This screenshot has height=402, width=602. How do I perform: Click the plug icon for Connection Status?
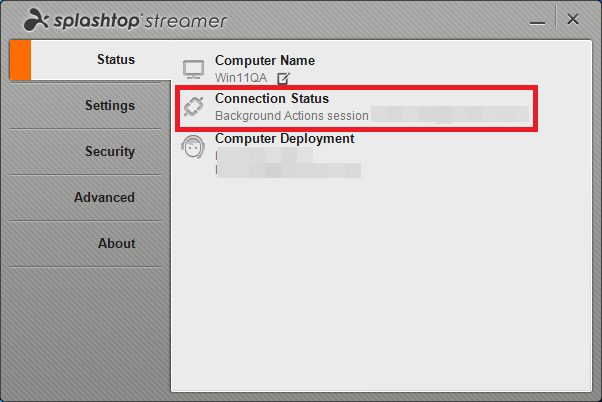point(194,106)
